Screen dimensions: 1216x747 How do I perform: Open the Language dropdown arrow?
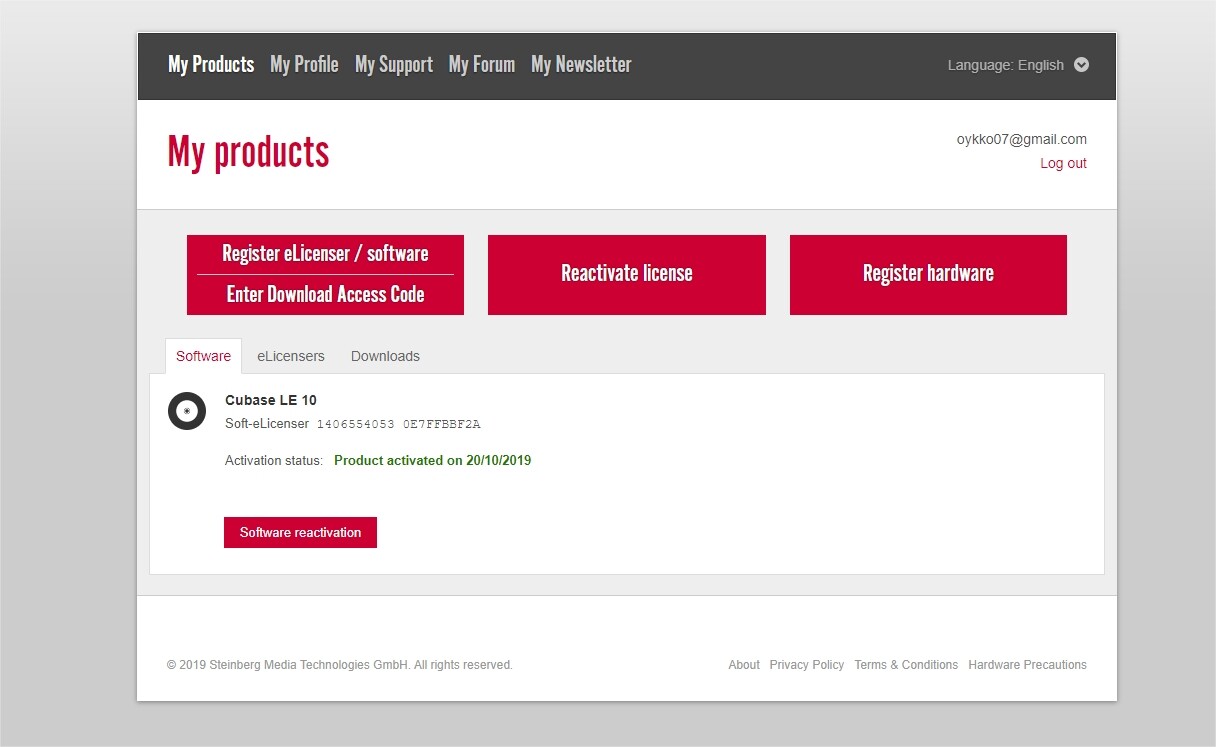coord(1081,65)
